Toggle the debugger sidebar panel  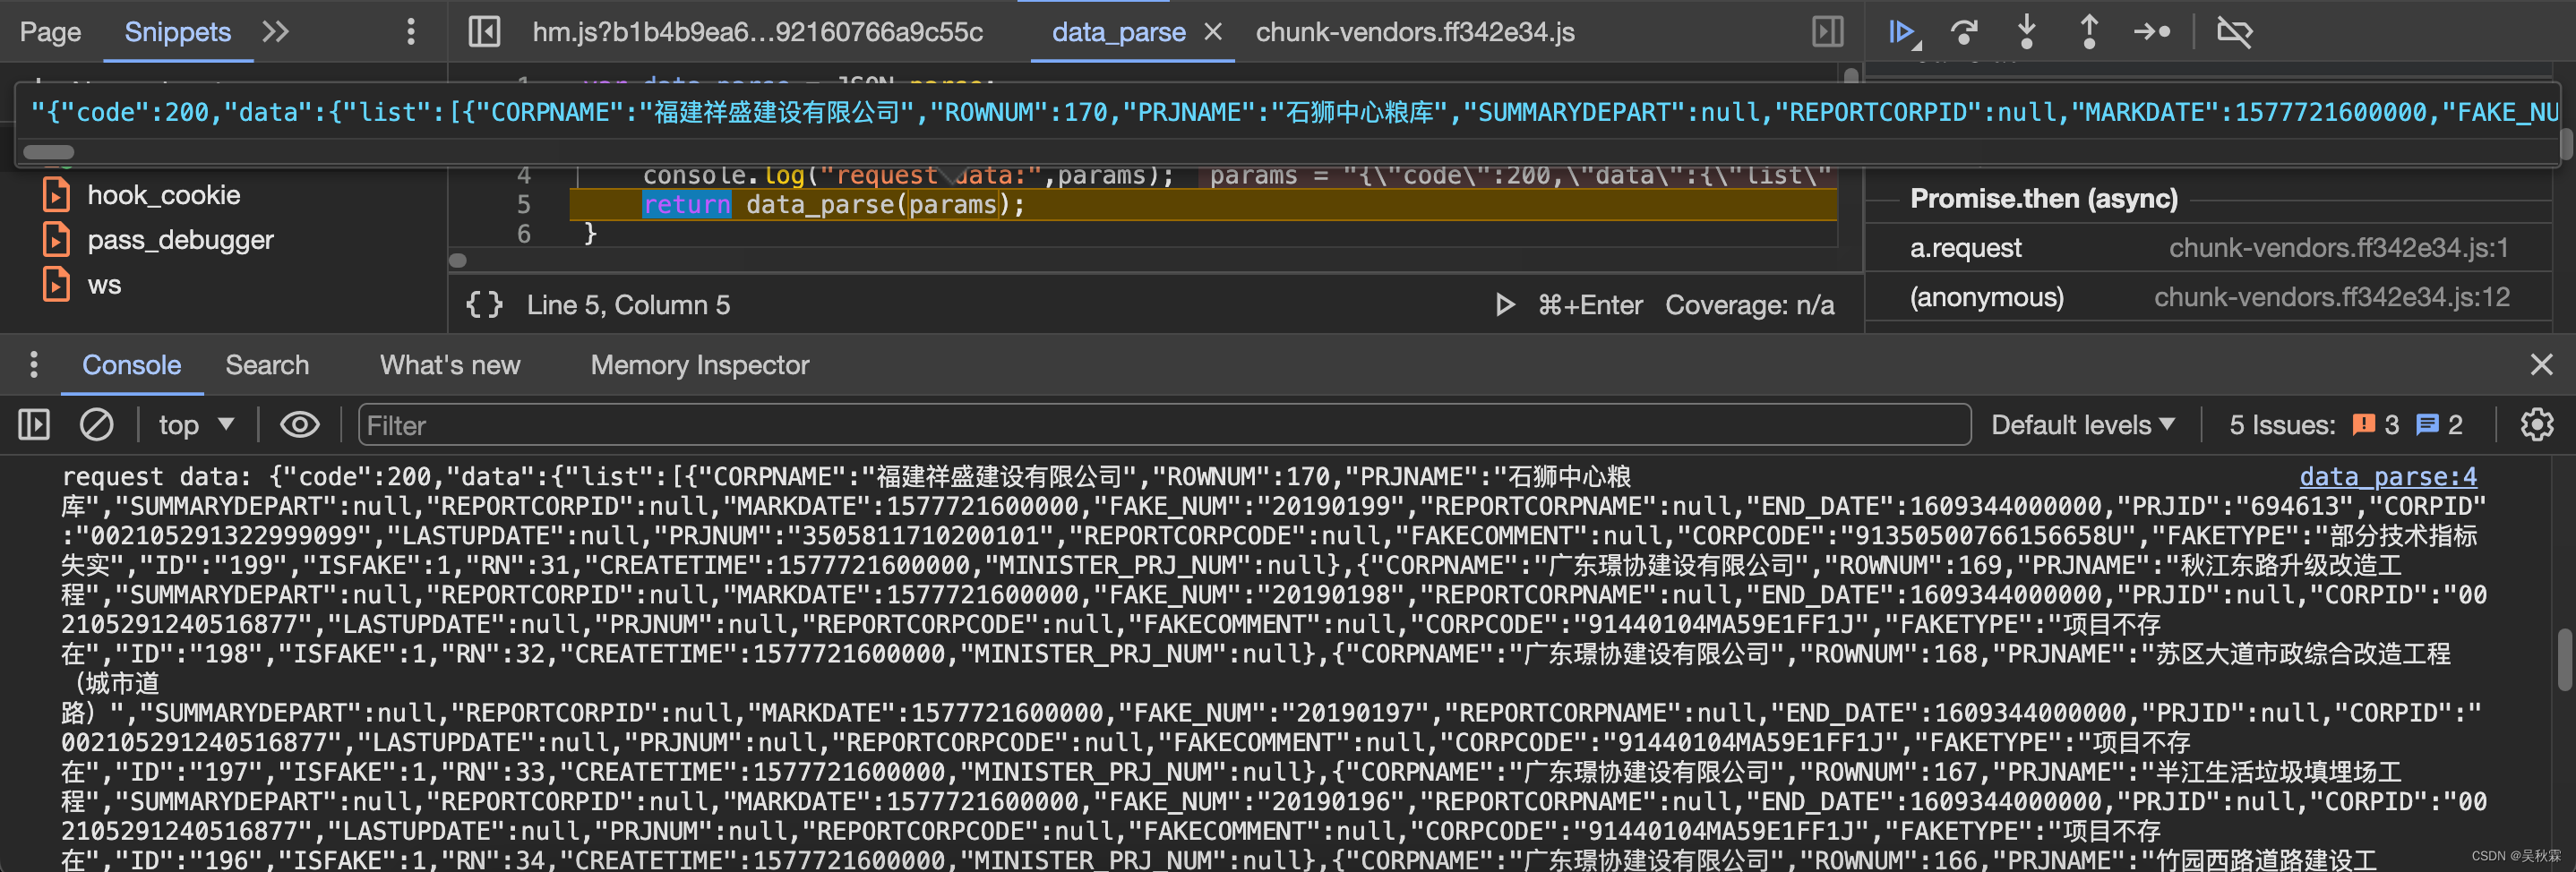pos(1828,32)
